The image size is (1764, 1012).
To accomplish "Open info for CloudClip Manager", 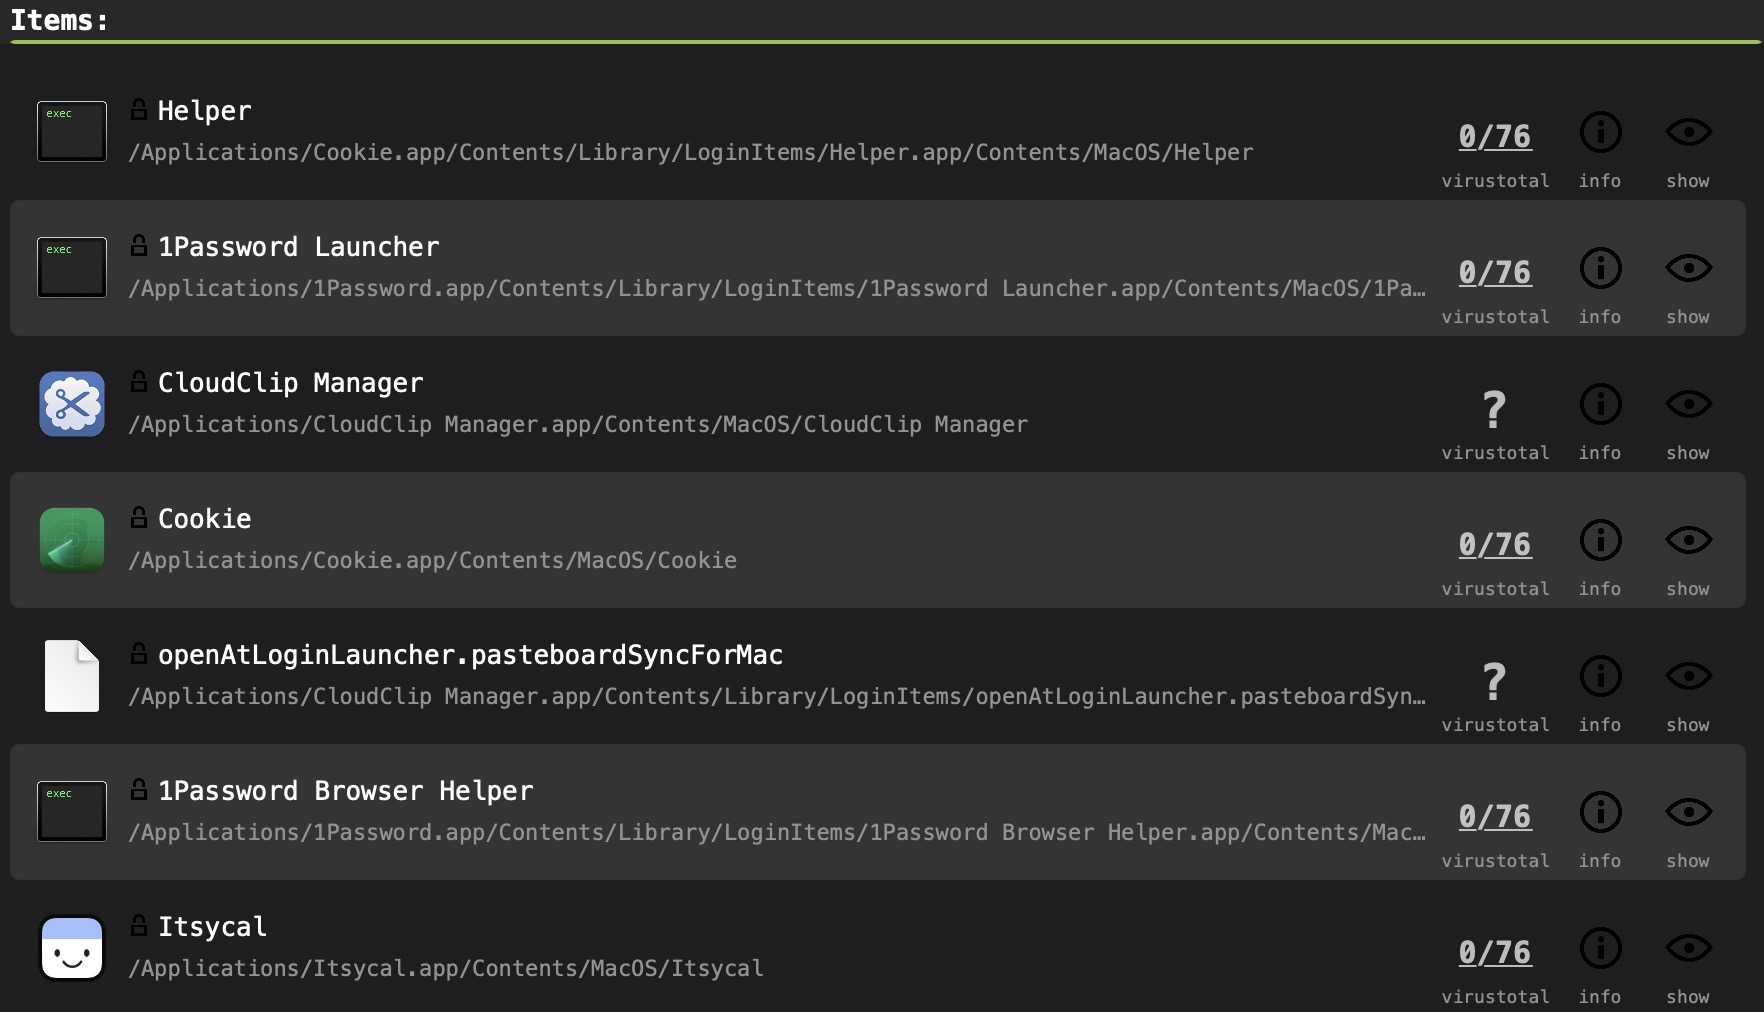I will 1600,404.
